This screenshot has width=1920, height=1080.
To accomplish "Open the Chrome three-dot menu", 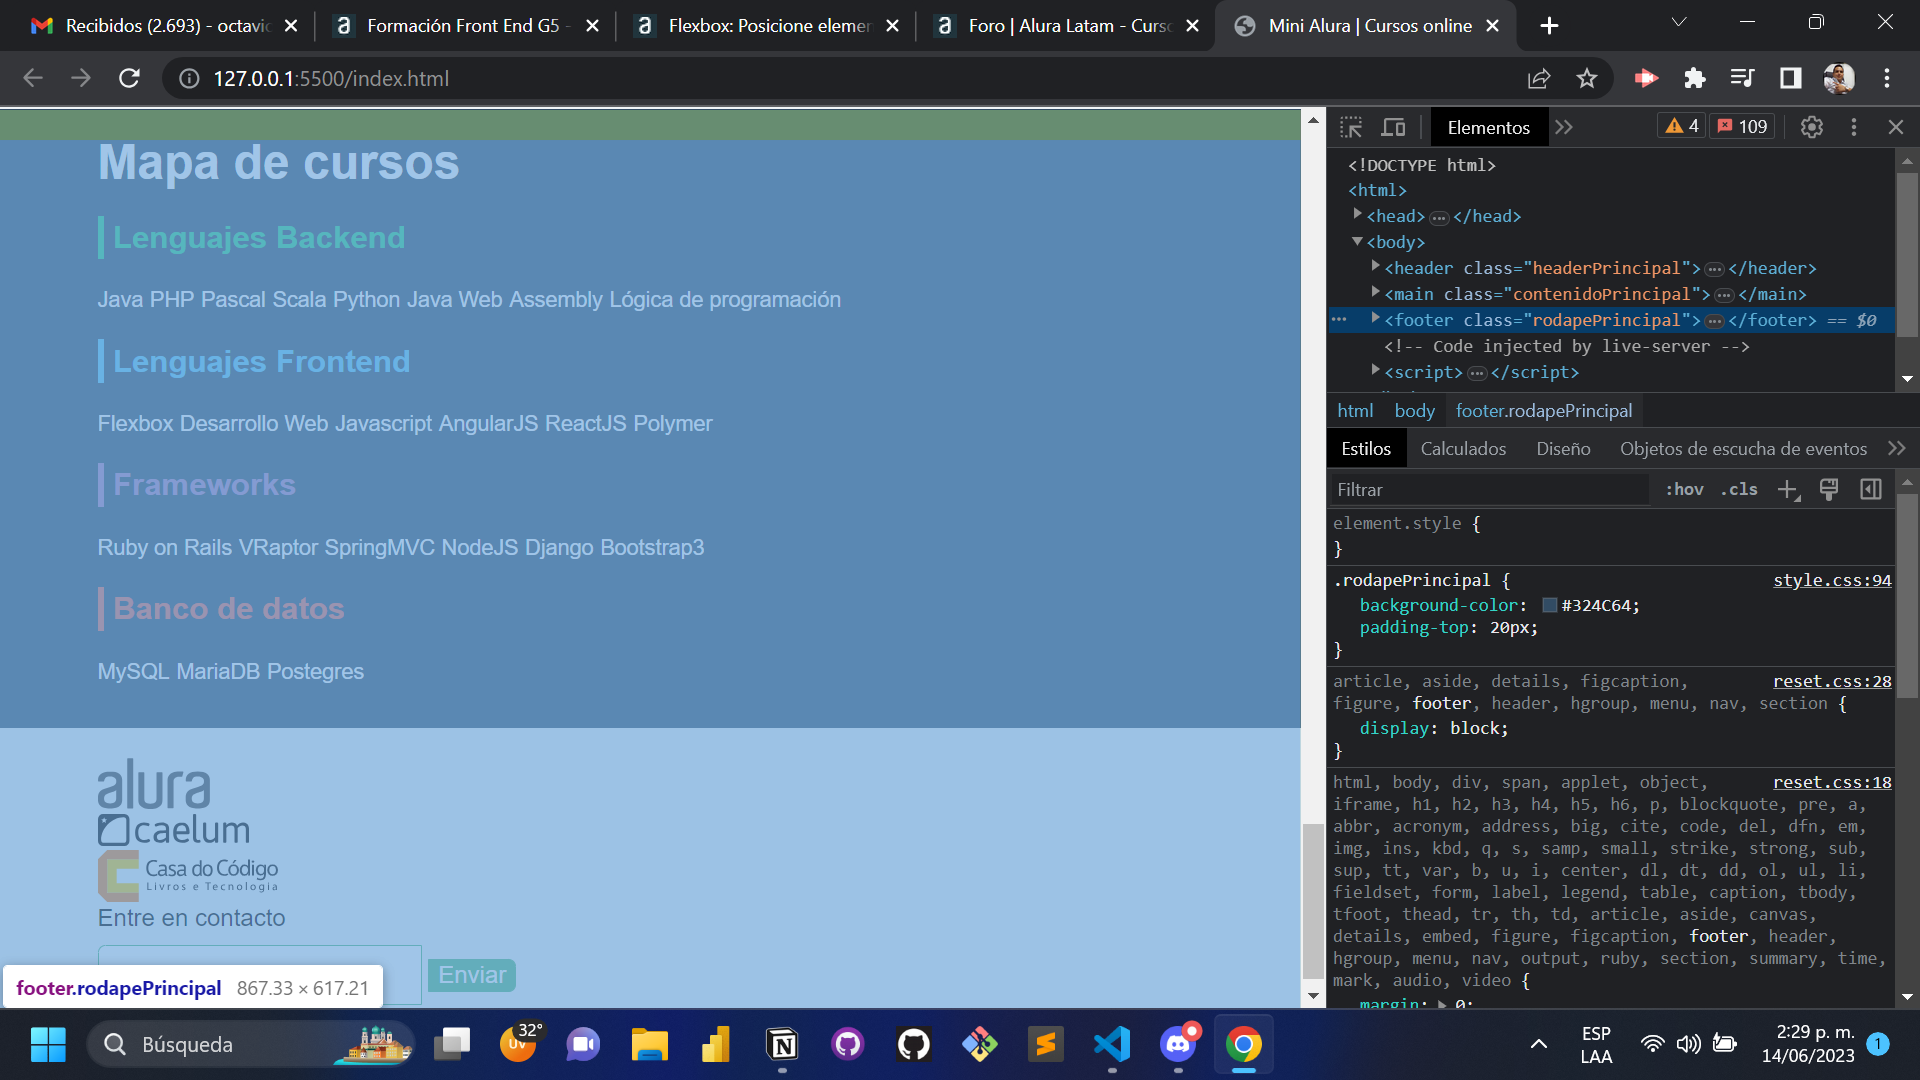I will (x=1887, y=78).
